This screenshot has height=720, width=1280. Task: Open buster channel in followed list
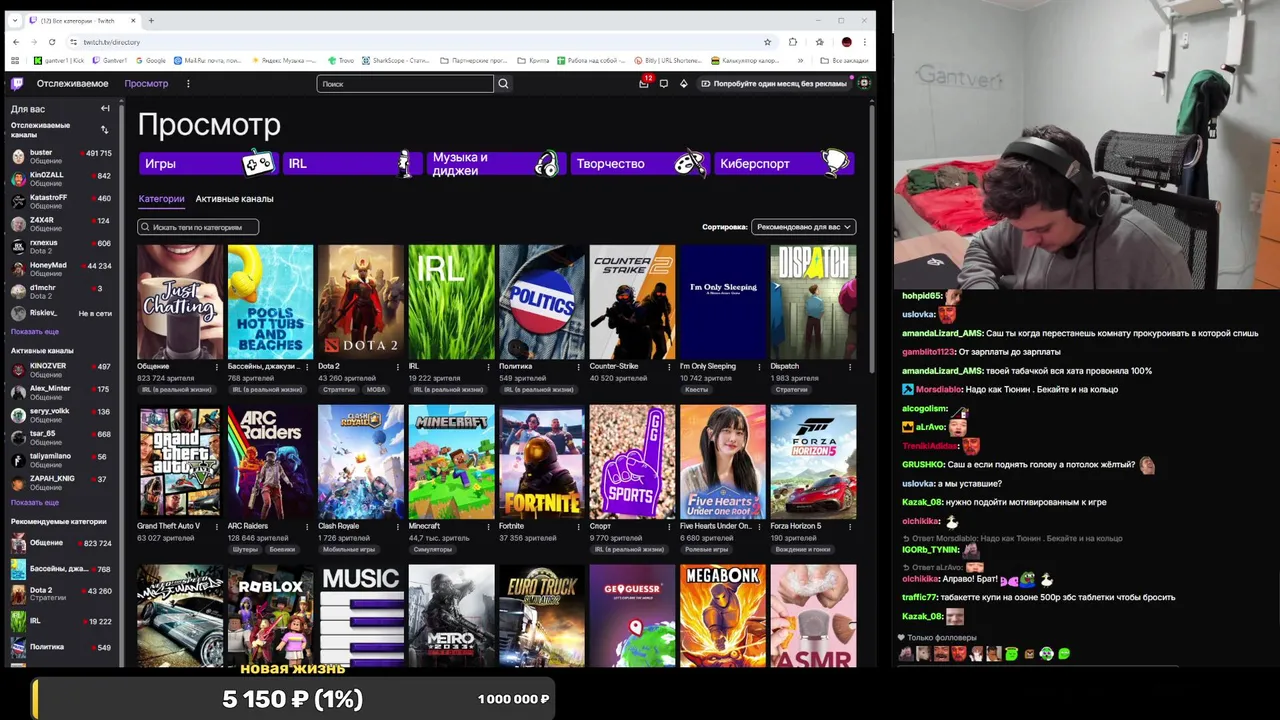pos(61,157)
